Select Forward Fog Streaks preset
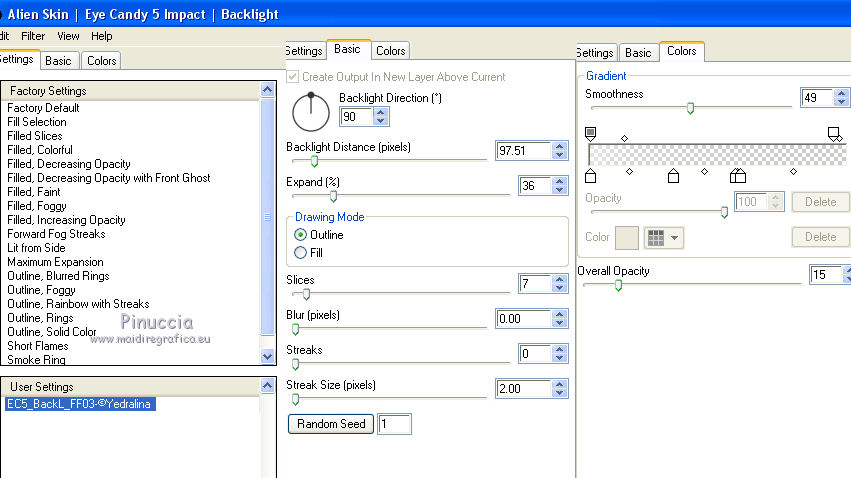Viewport: 851px width, 478px height. click(x=56, y=234)
